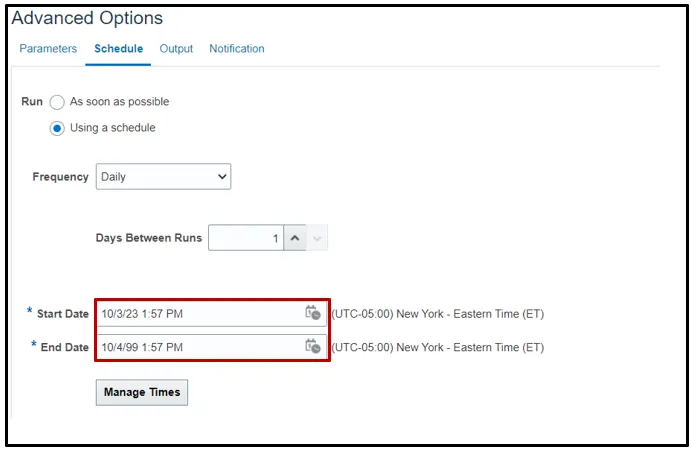Open the Output tab

(176, 48)
